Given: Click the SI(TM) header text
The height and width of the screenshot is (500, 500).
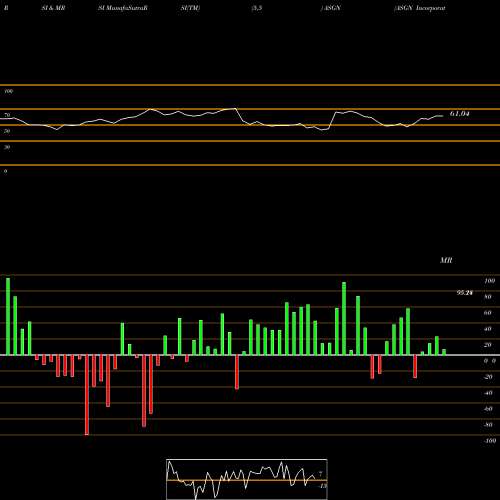Looking at the screenshot, I should click(190, 8).
